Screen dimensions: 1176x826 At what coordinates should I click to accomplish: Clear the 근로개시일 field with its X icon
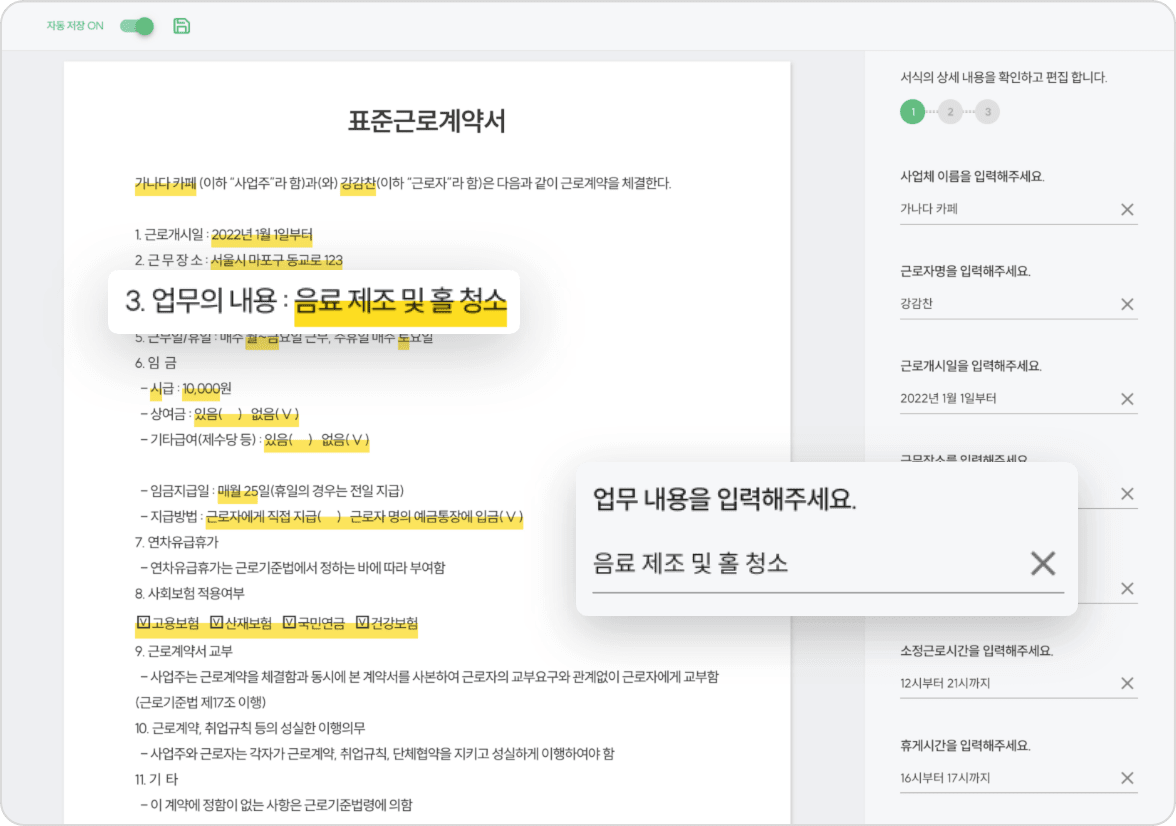pyautogui.click(x=1127, y=399)
